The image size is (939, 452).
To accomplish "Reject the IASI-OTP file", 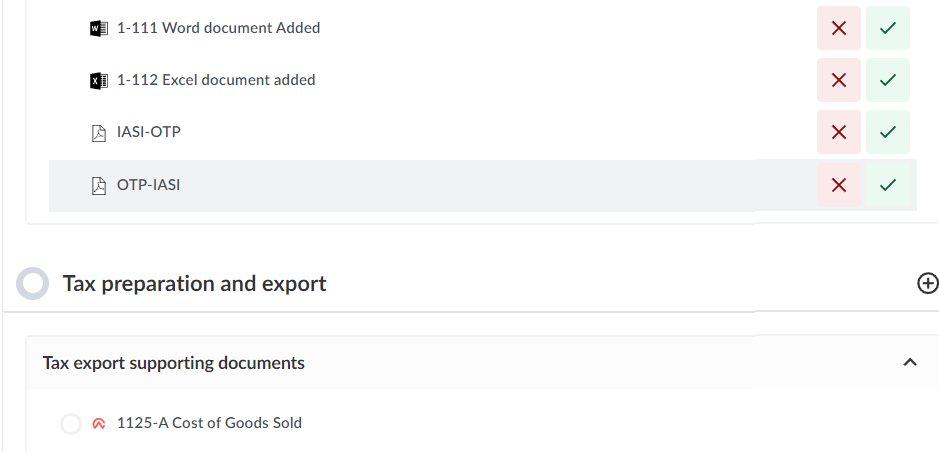I will click(839, 132).
